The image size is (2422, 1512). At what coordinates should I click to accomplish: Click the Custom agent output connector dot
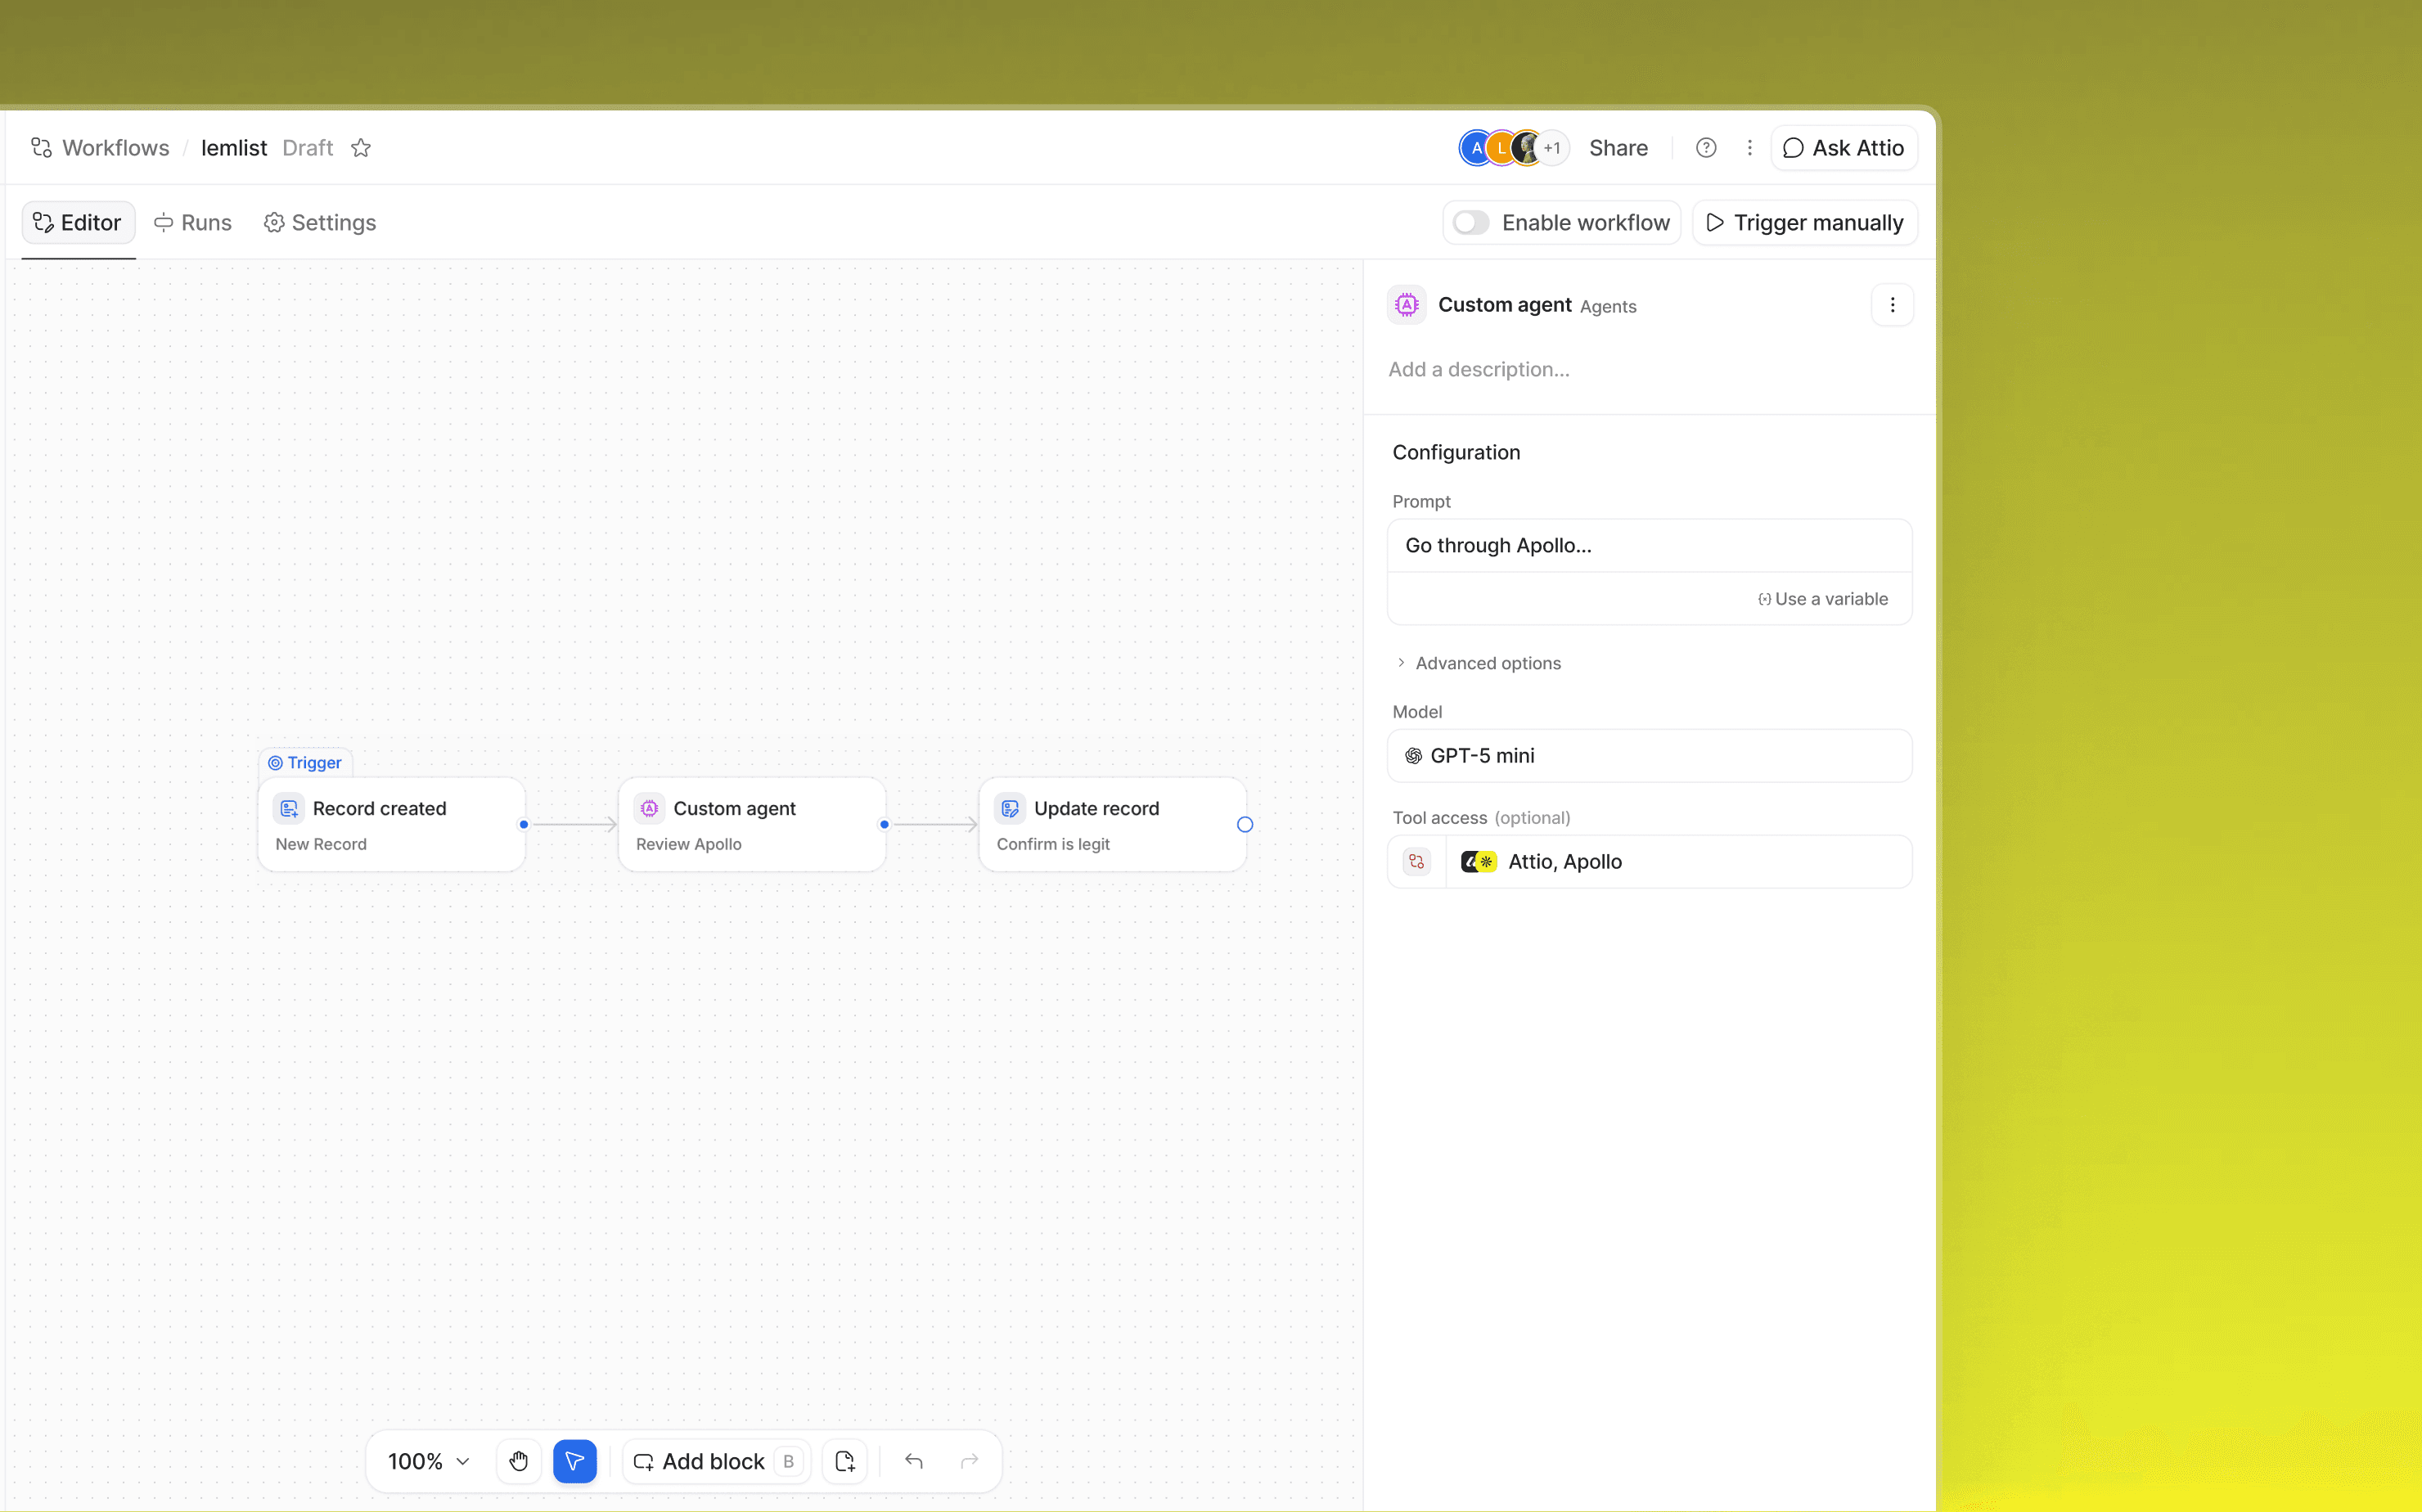point(884,824)
